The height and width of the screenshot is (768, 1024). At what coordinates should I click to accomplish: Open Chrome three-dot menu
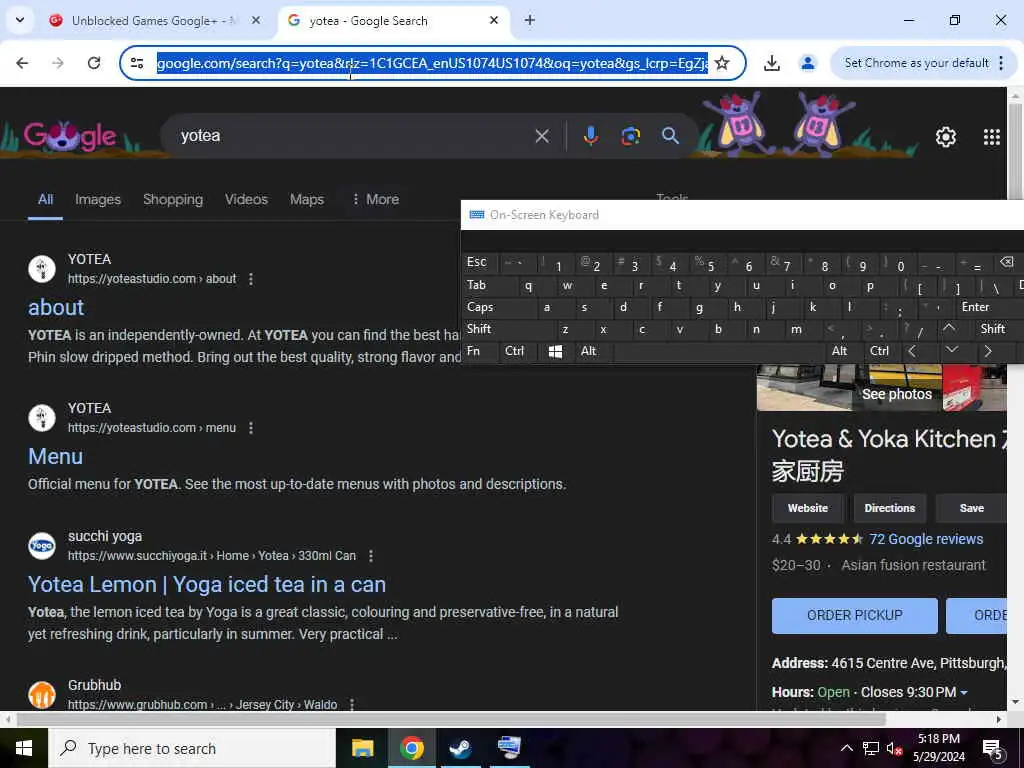[1001, 63]
